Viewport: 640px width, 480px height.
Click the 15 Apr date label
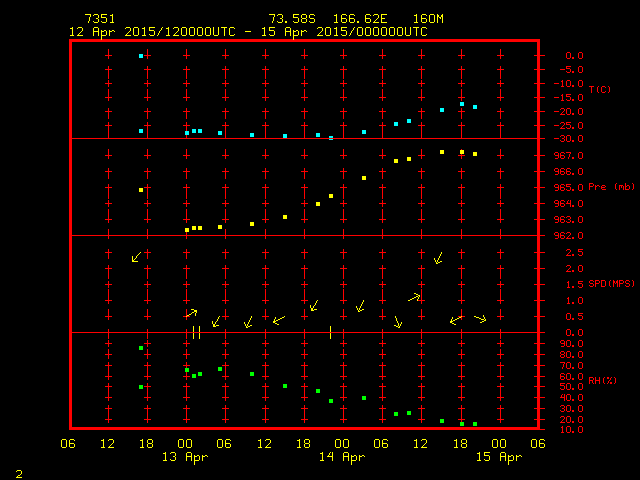coord(498,457)
